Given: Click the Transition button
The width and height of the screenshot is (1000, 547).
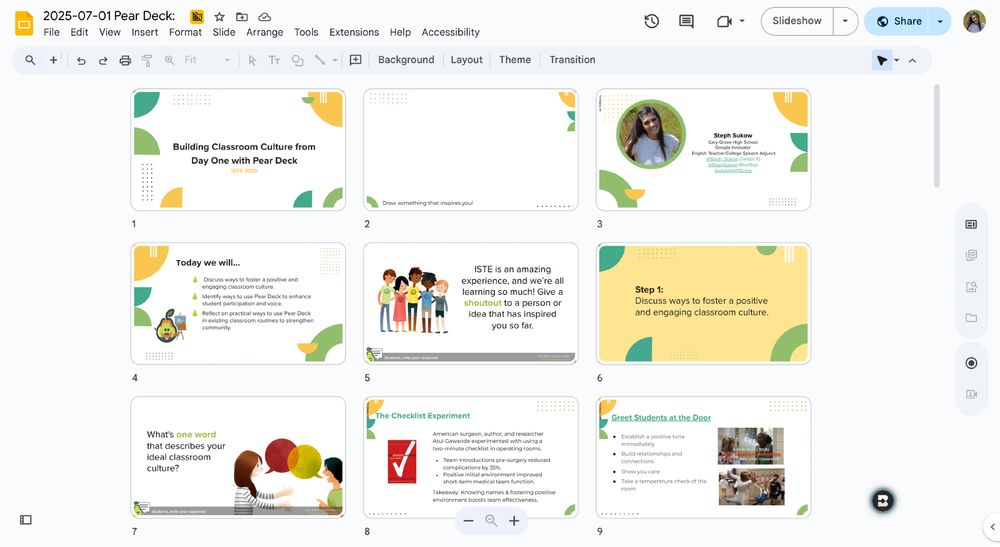Looking at the screenshot, I should 572,60.
